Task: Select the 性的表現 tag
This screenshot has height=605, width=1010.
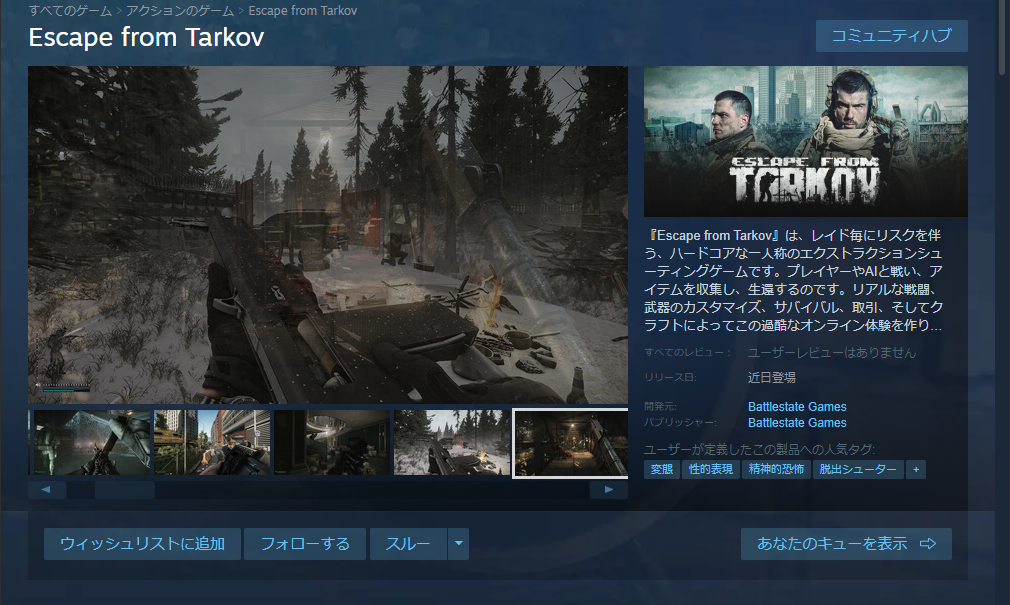Action: 710,469
